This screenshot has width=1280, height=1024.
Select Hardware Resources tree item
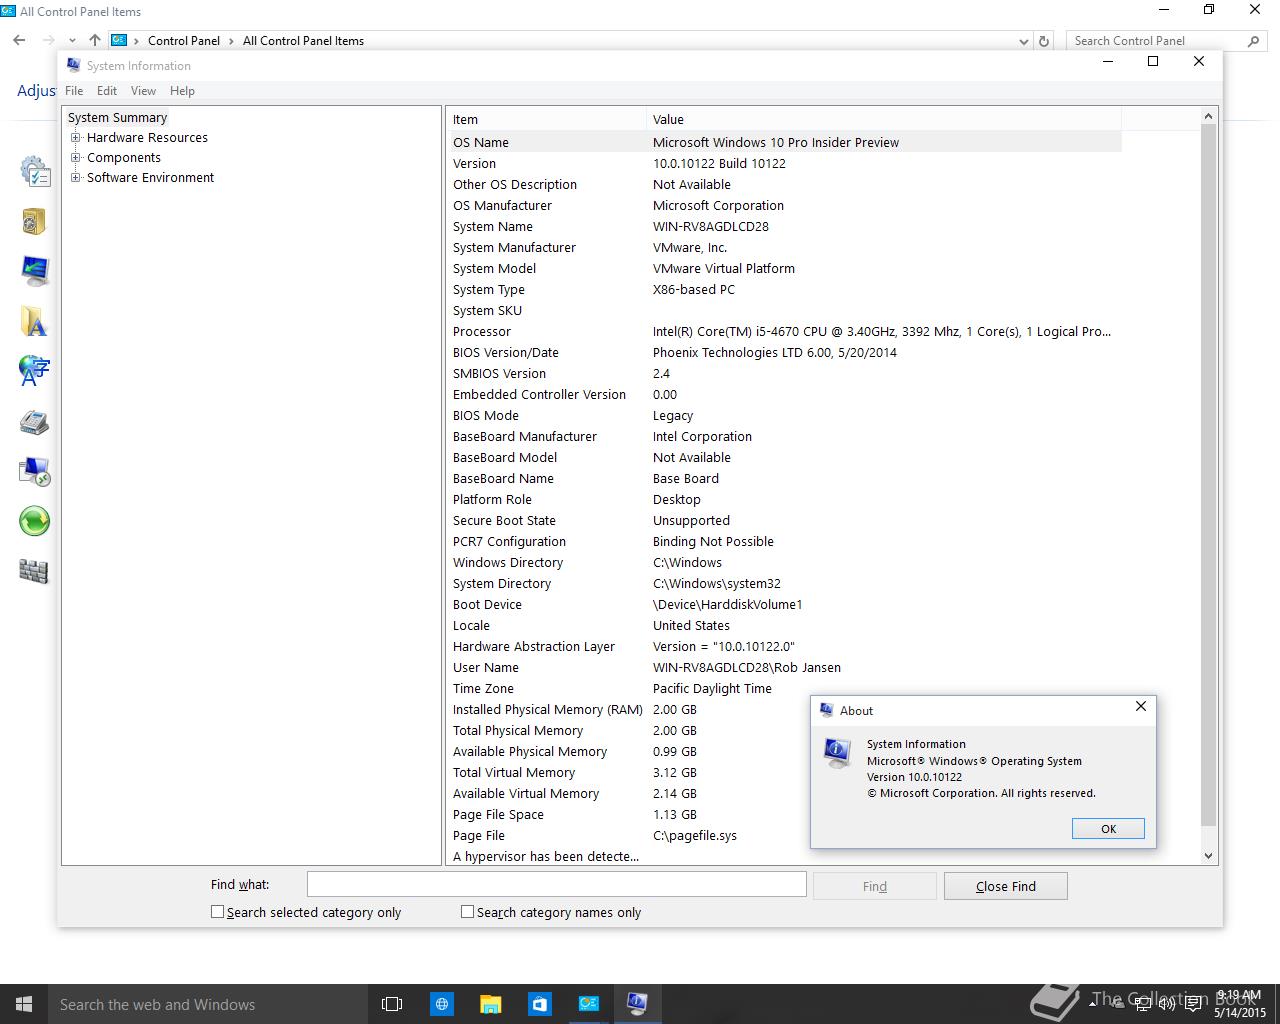(x=147, y=138)
